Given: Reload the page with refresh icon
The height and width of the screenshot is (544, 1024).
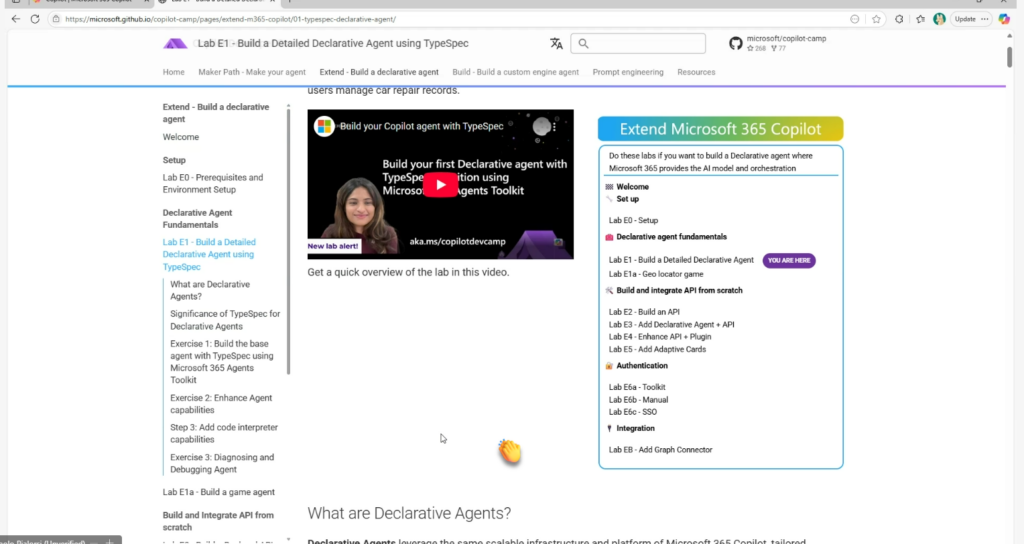Looking at the screenshot, I should click(35, 19).
